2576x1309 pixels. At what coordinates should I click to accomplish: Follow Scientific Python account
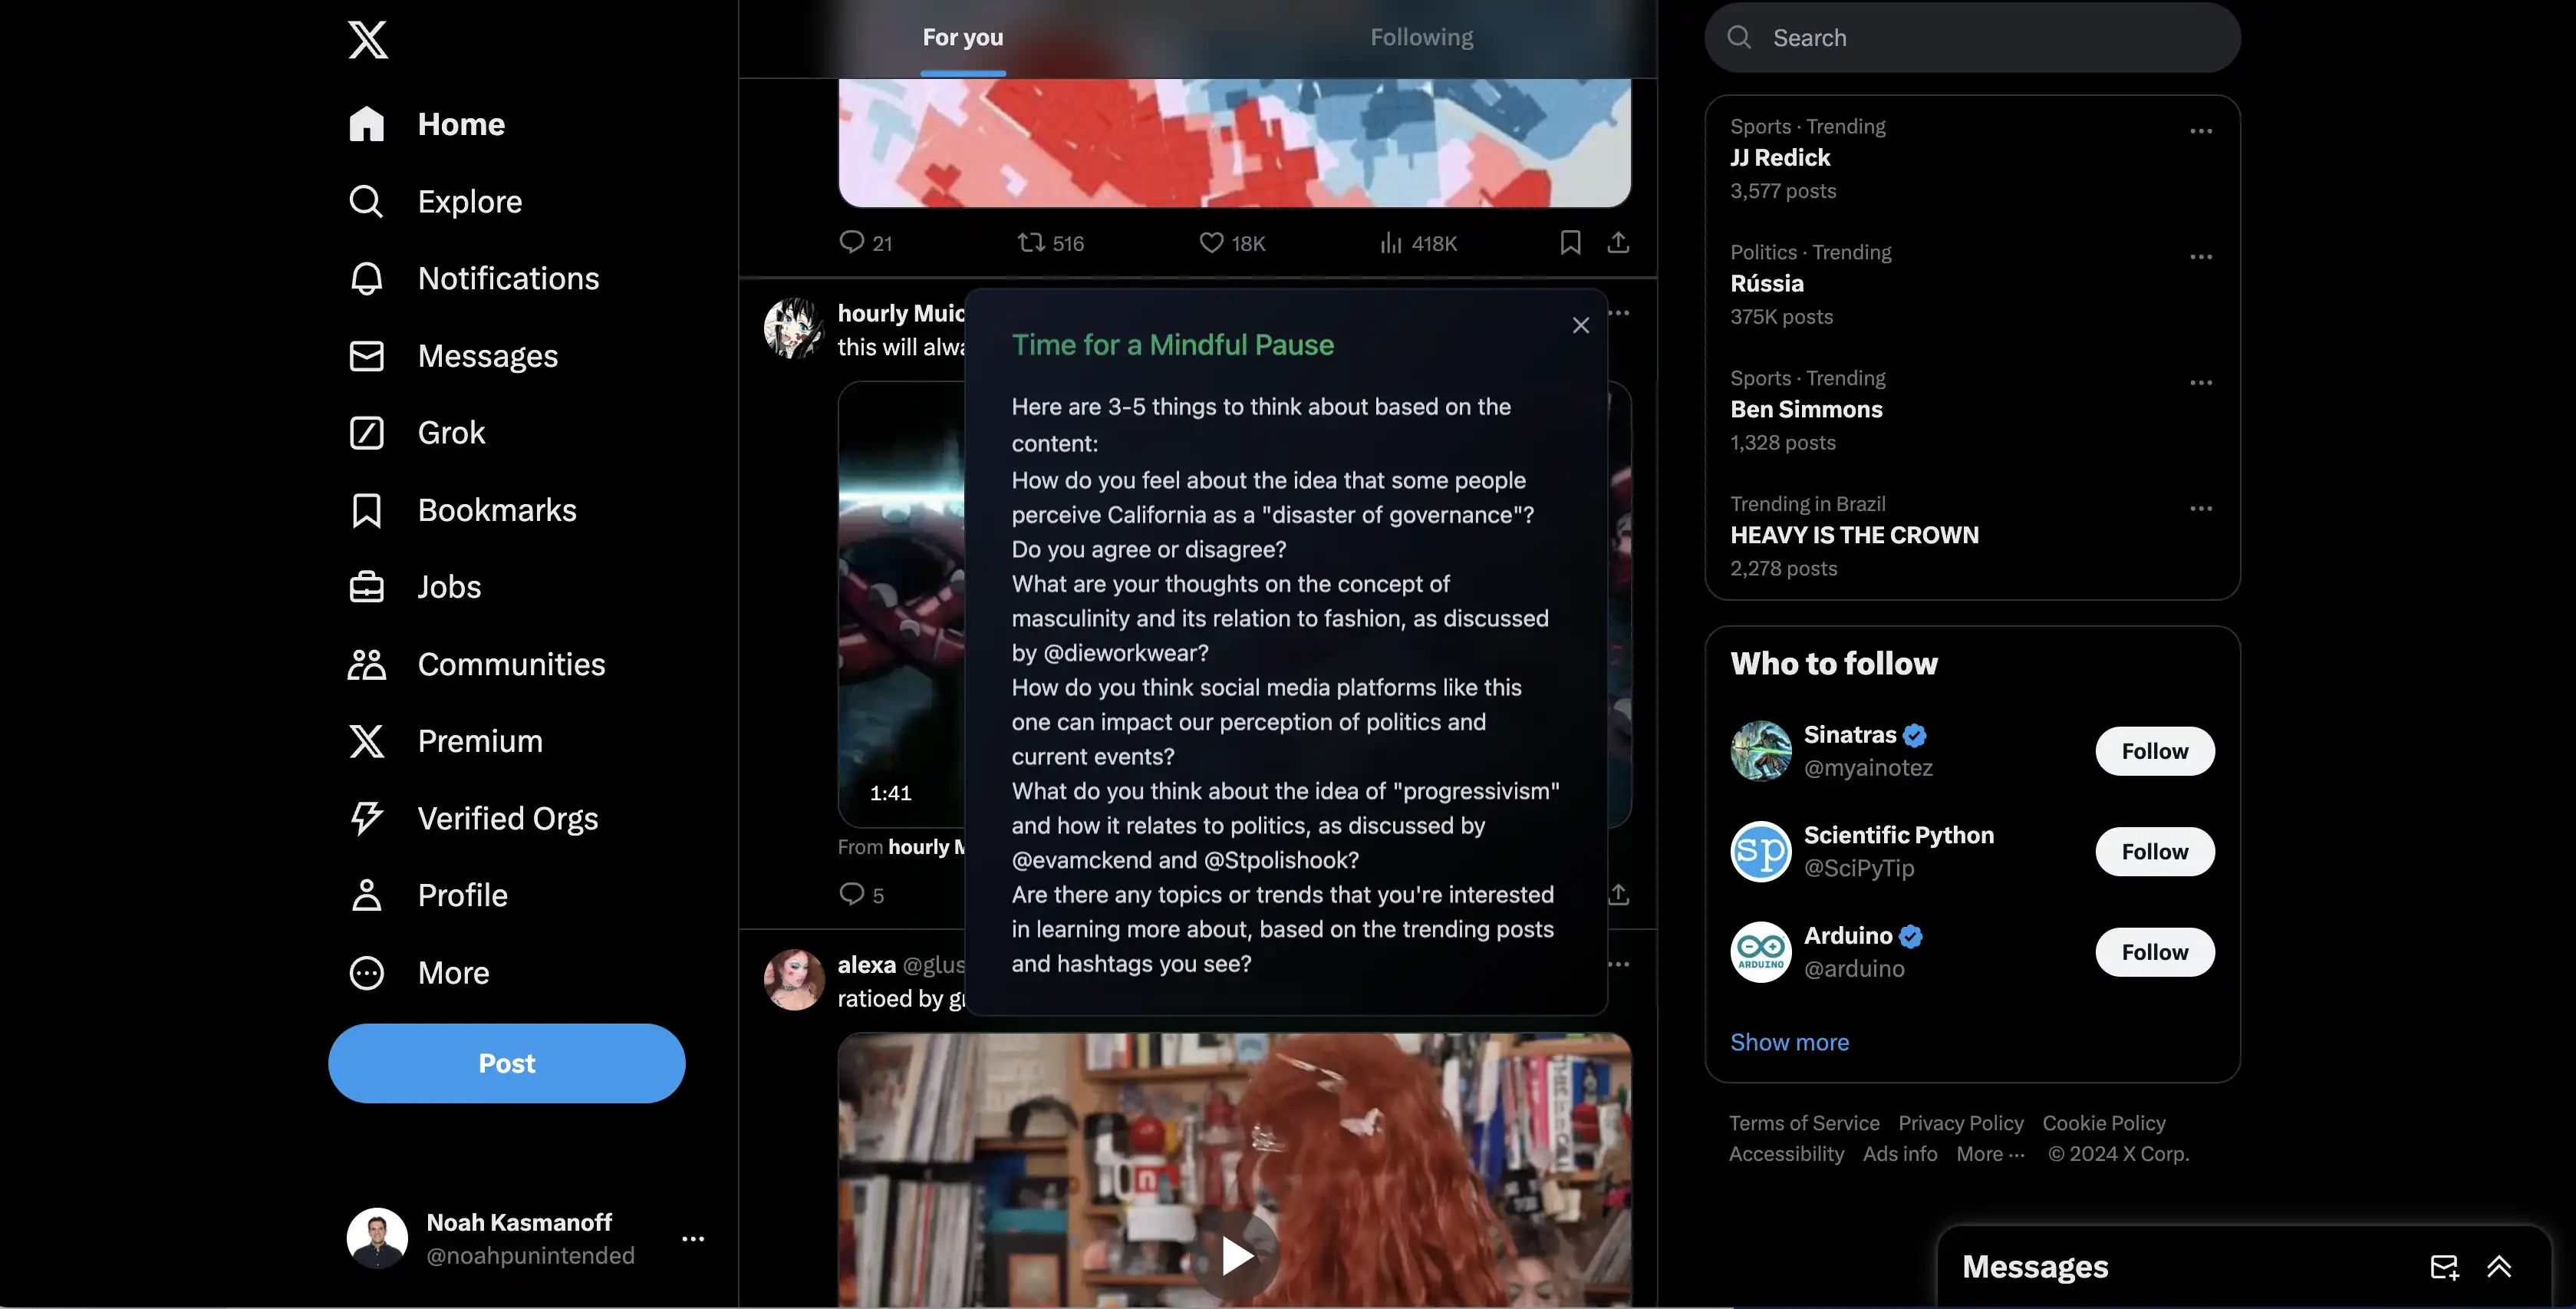pyautogui.click(x=2154, y=851)
